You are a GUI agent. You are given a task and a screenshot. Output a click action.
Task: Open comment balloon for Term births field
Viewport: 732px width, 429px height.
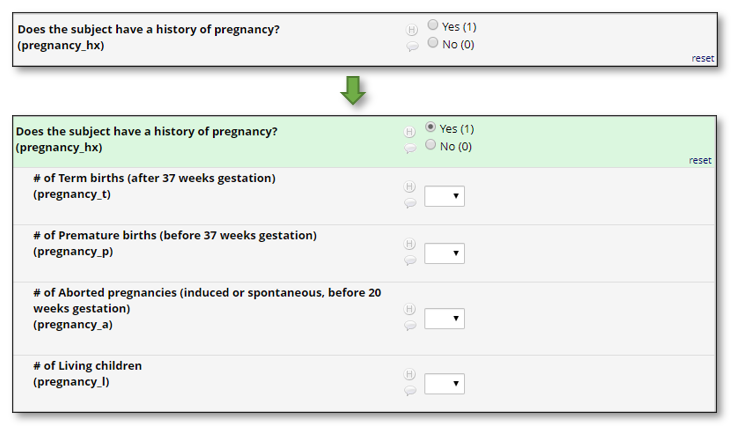409,203
